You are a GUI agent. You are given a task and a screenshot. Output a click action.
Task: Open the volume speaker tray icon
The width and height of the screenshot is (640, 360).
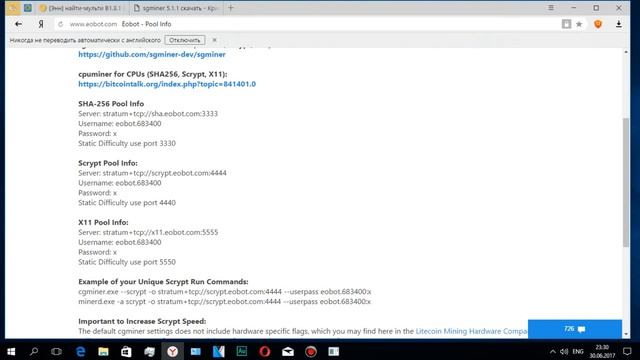(564, 351)
